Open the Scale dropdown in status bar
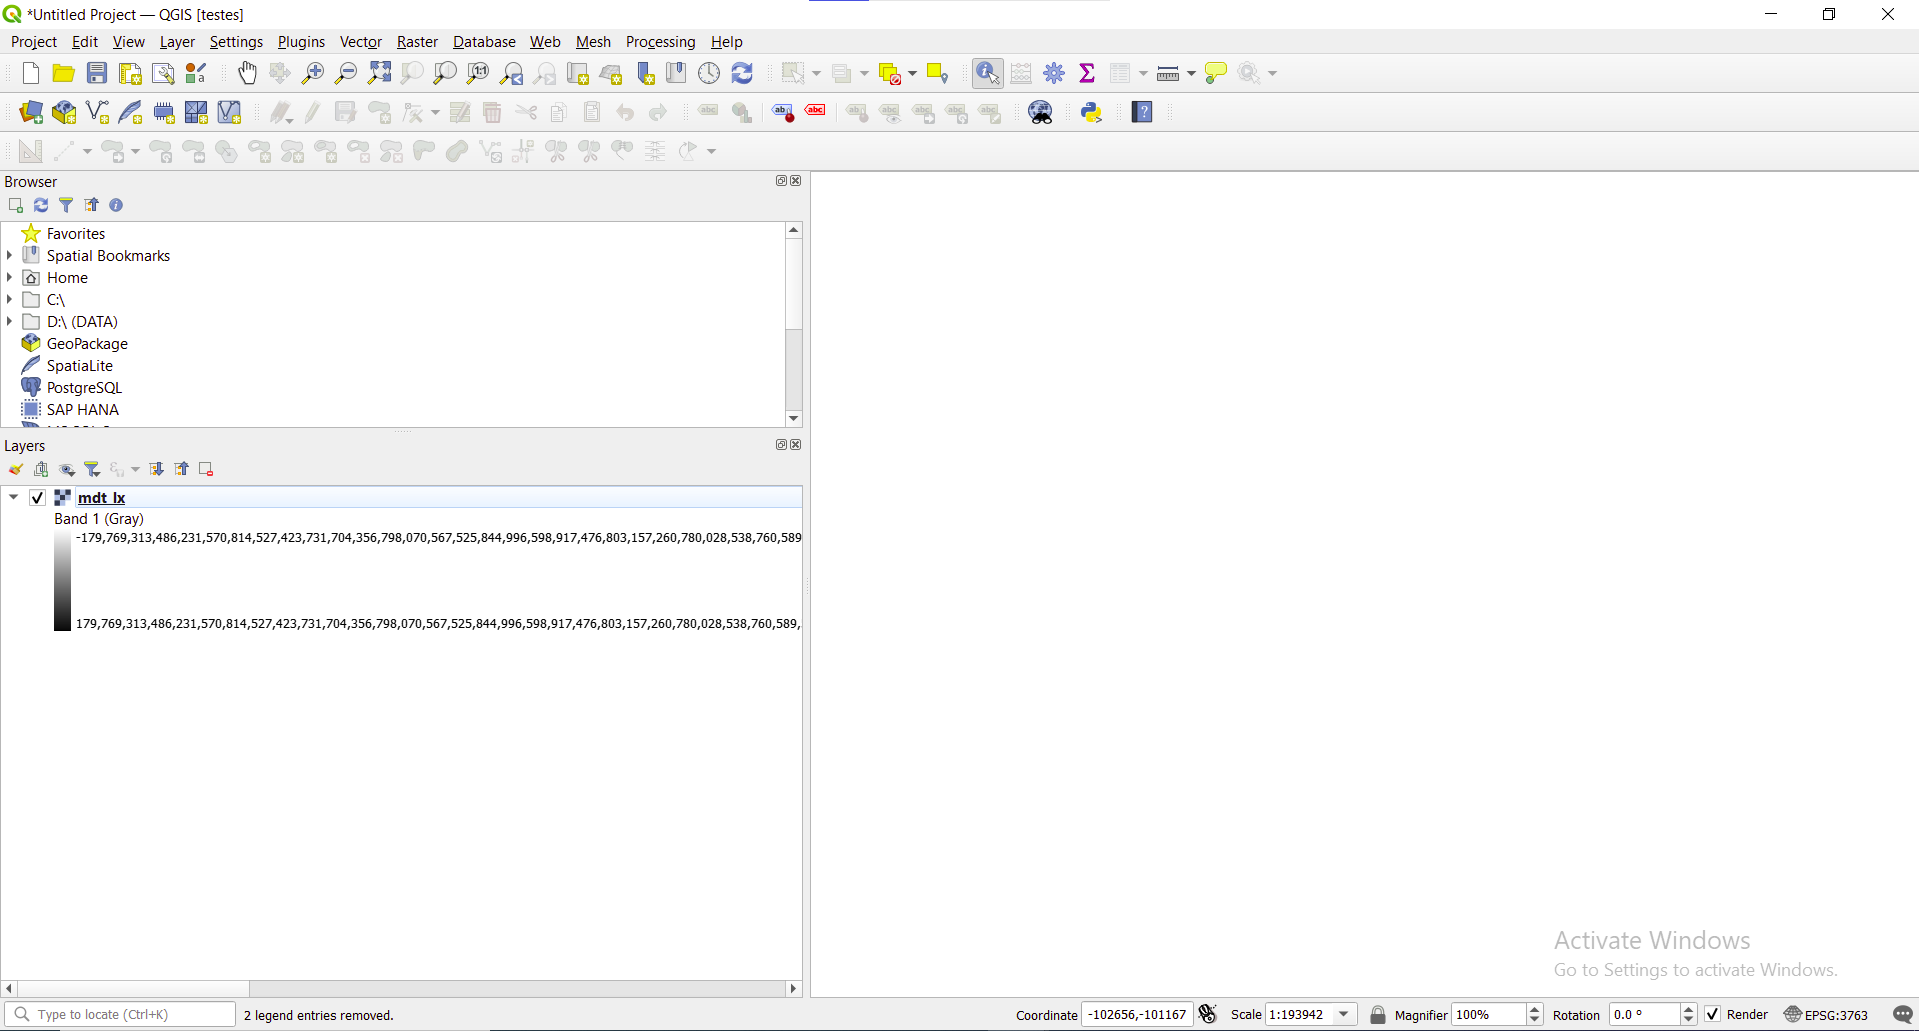Viewport: 1919px width, 1031px height. tap(1341, 1014)
